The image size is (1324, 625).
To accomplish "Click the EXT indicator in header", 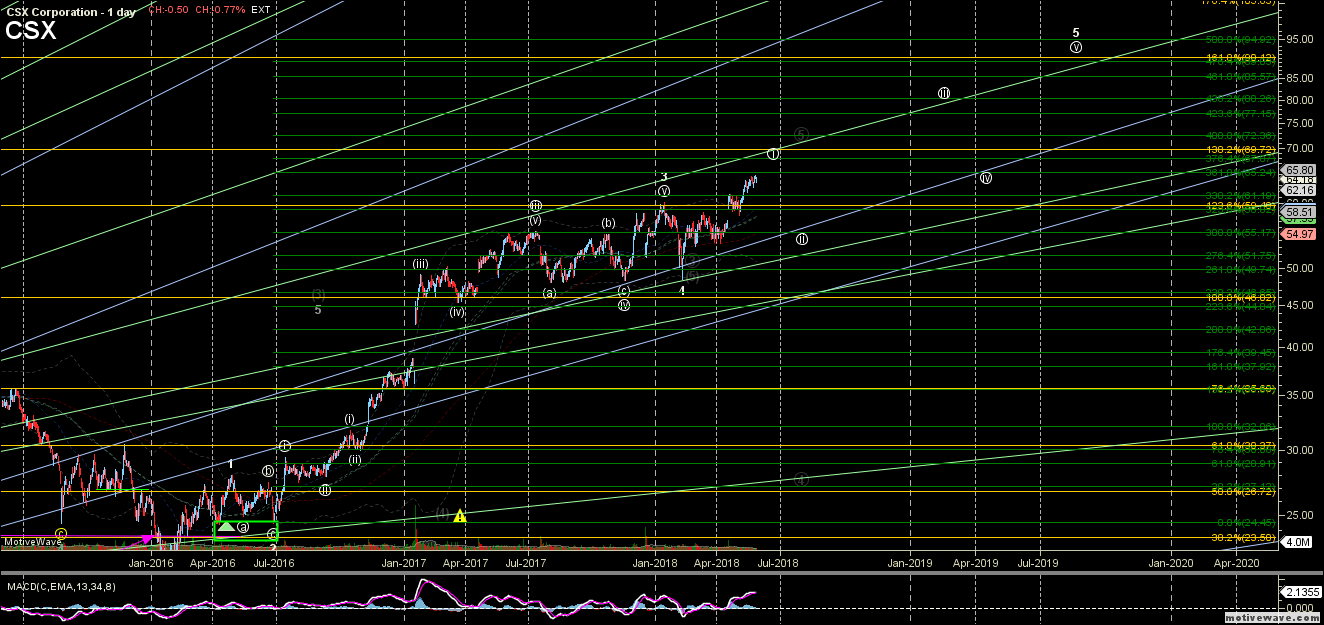I will [x=261, y=9].
